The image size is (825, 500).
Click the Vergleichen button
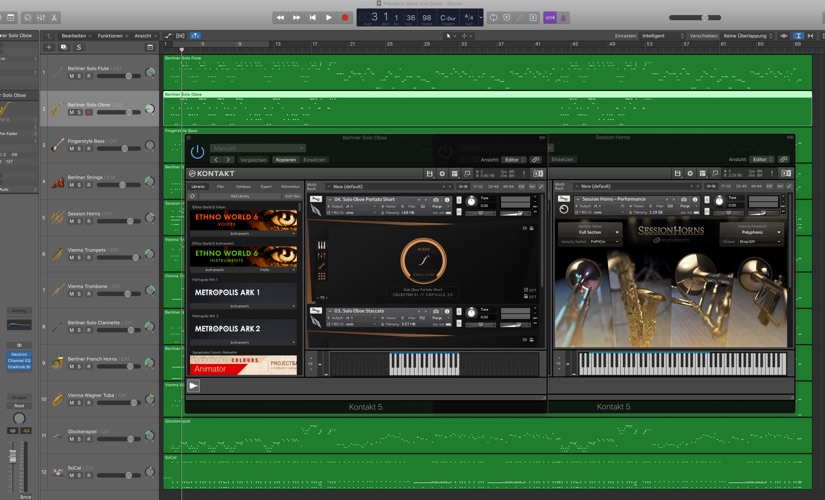click(253, 159)
